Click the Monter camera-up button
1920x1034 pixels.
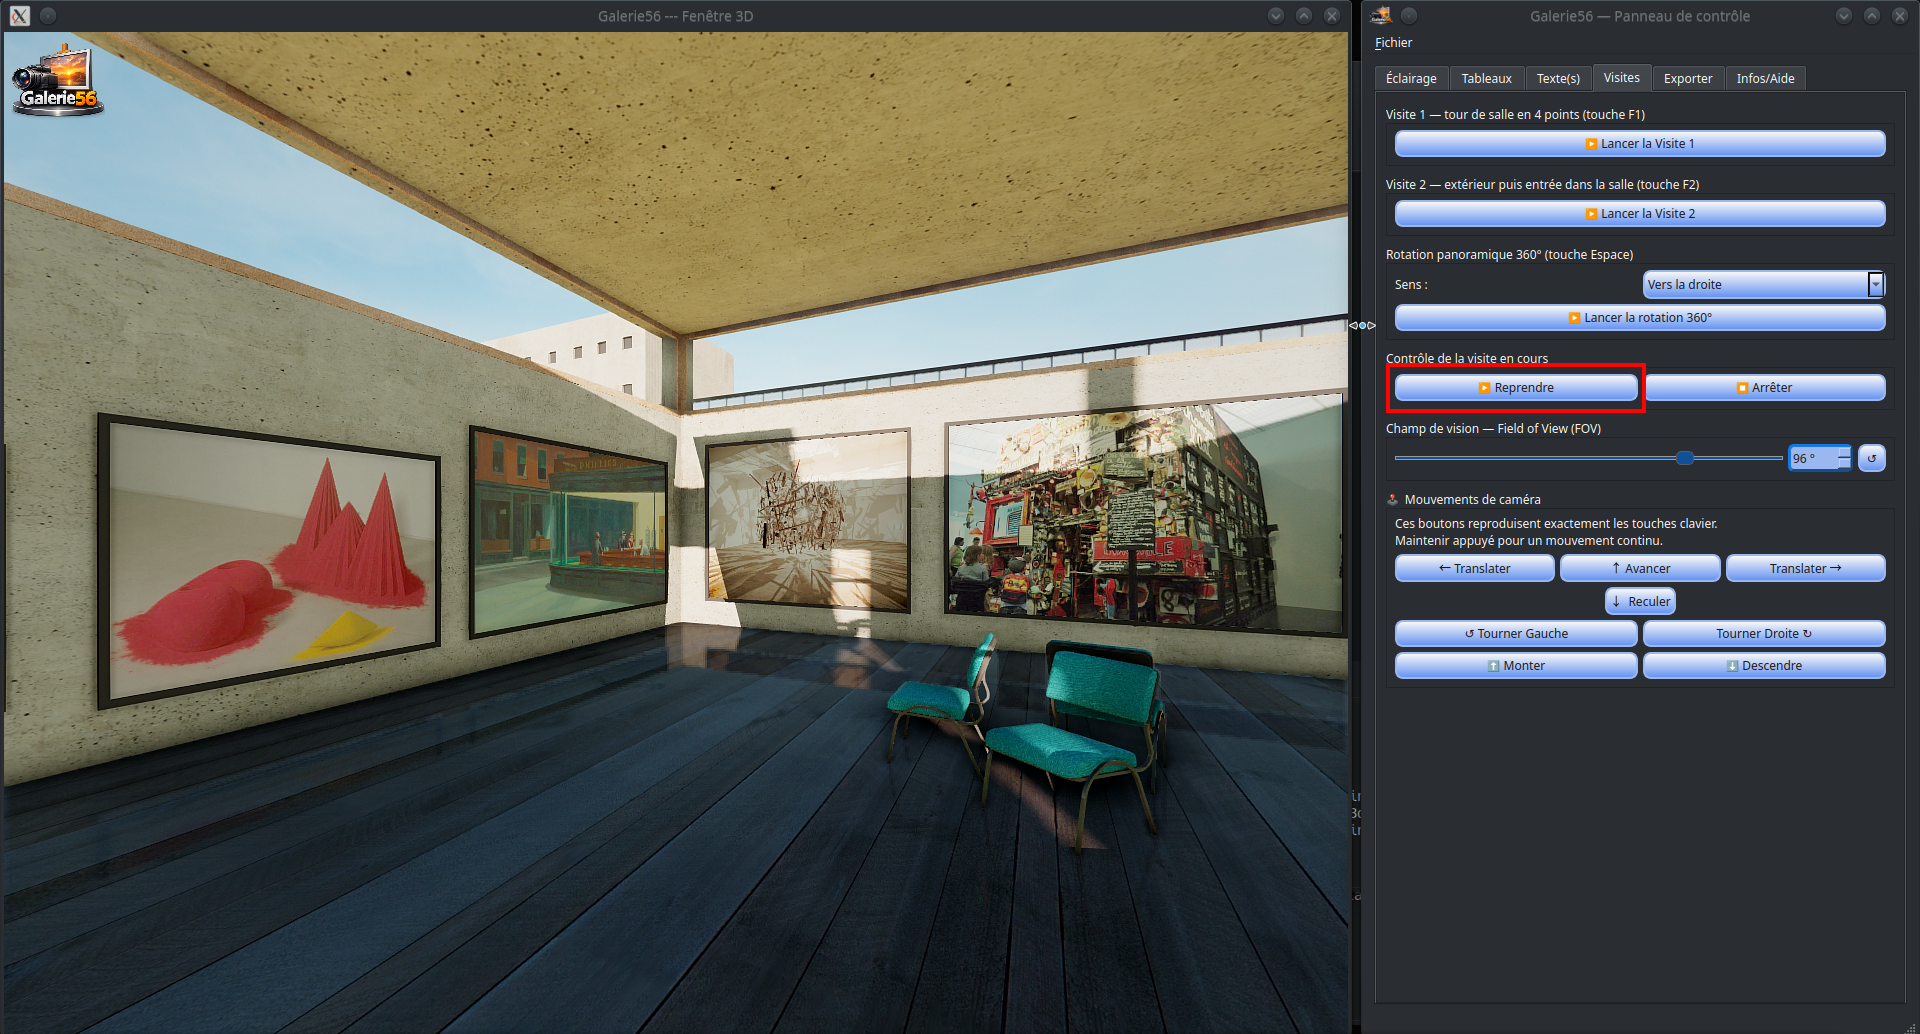coord(1516,666)
